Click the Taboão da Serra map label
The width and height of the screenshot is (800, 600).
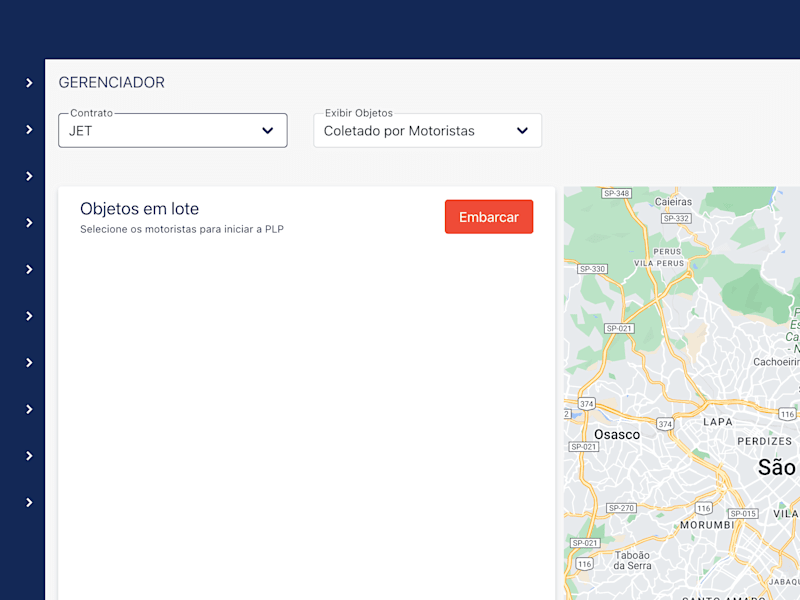point(632,560)
